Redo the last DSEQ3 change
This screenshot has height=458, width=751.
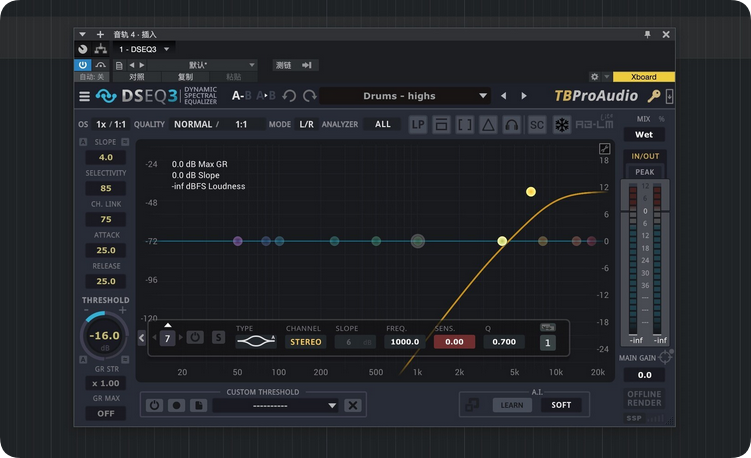coord(310,96)
